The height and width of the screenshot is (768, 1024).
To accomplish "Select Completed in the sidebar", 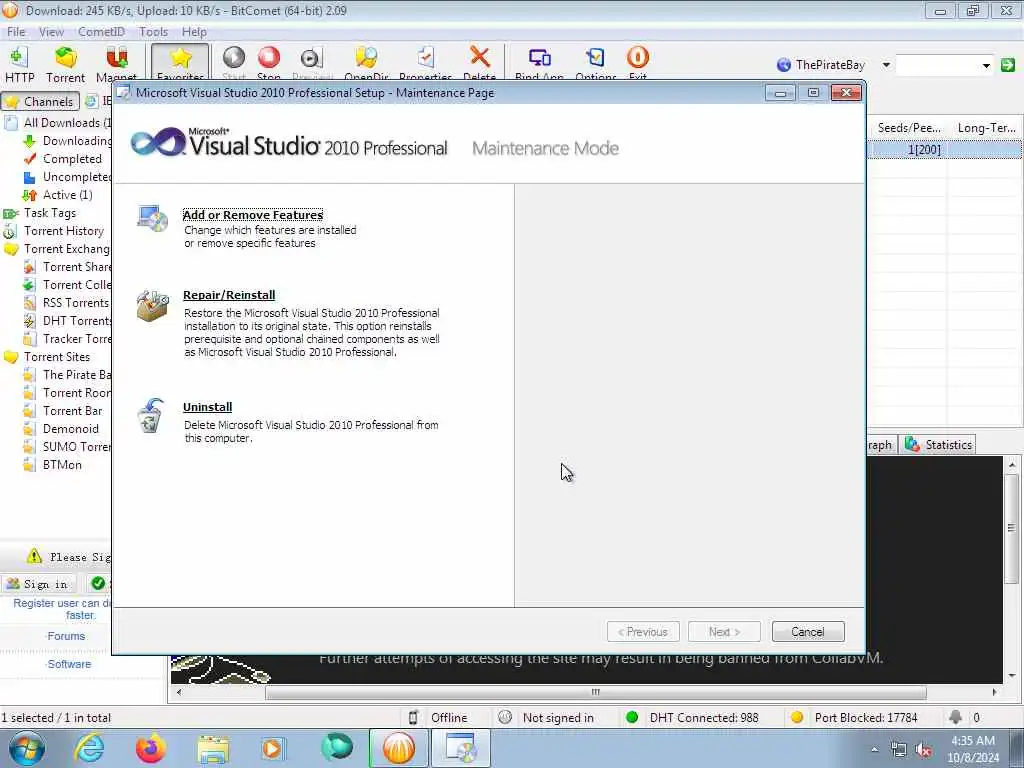I will pos(63,159).
